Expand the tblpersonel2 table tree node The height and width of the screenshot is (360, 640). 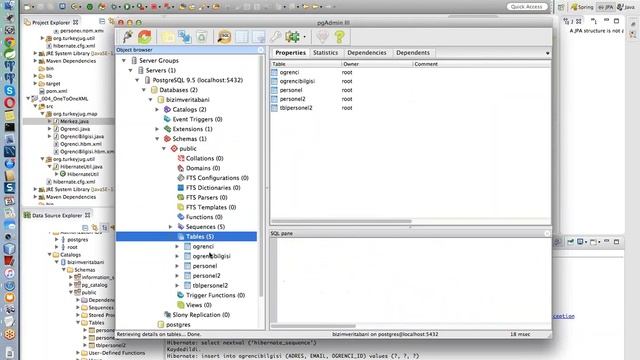point(177,285)
